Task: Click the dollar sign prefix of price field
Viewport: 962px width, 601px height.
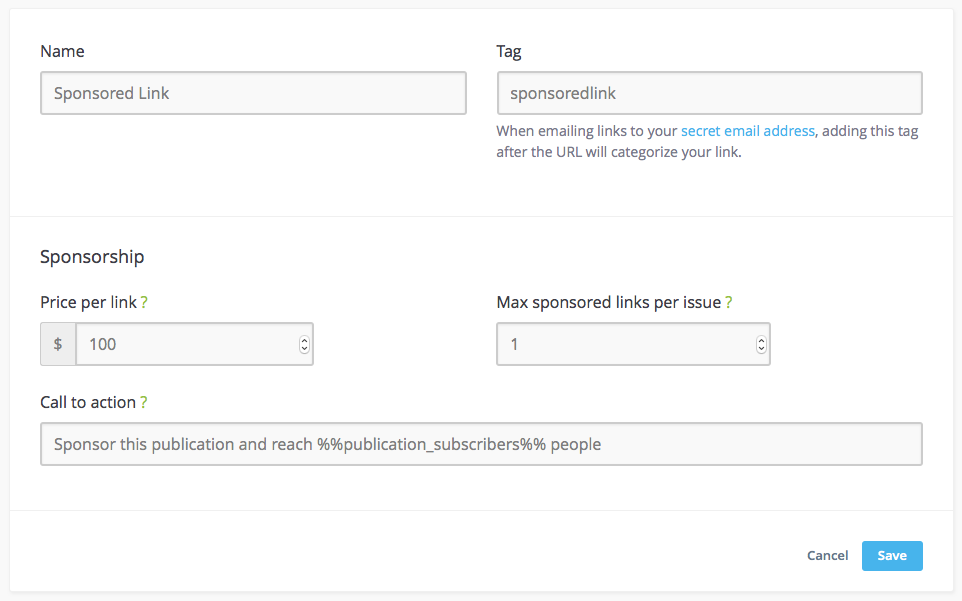Action: [x=58, y=344]
